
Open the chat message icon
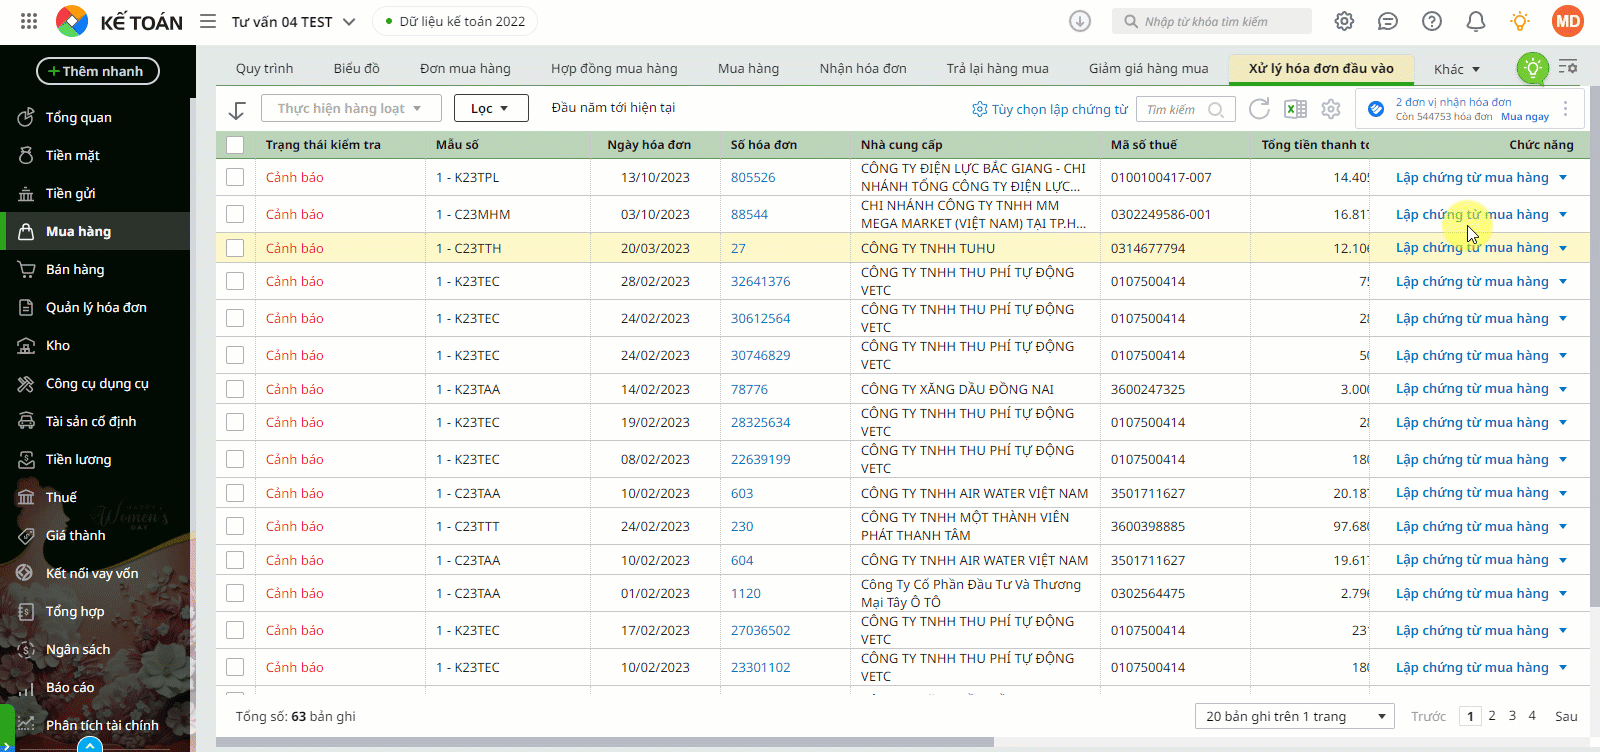1388,21
